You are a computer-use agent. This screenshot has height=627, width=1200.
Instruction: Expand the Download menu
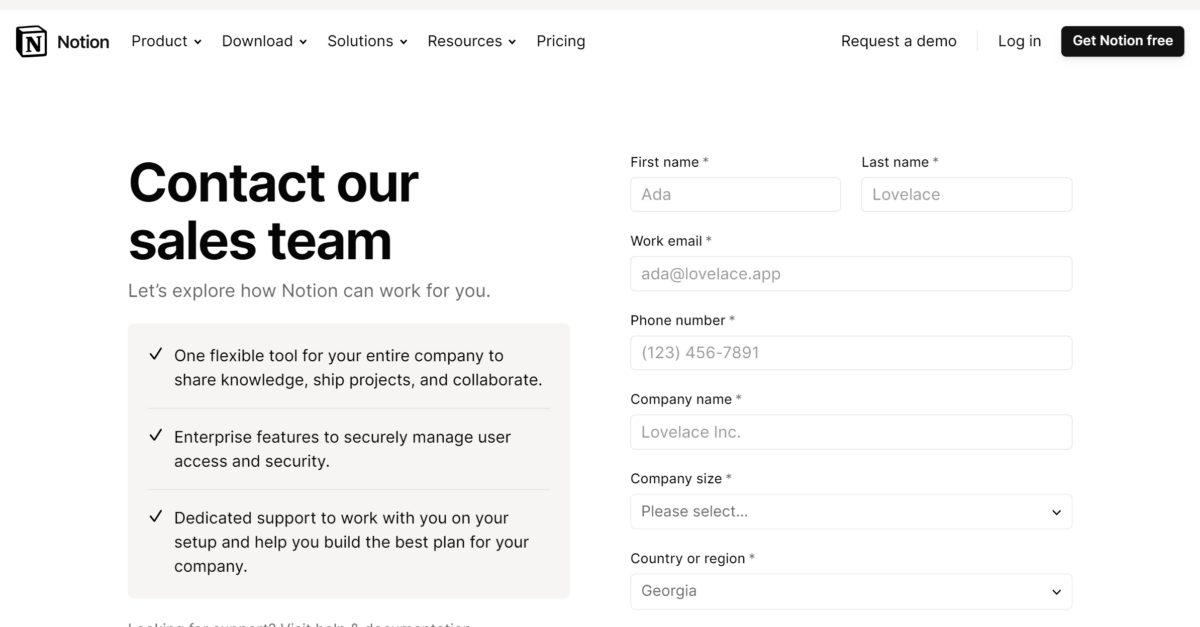[256, 41]
